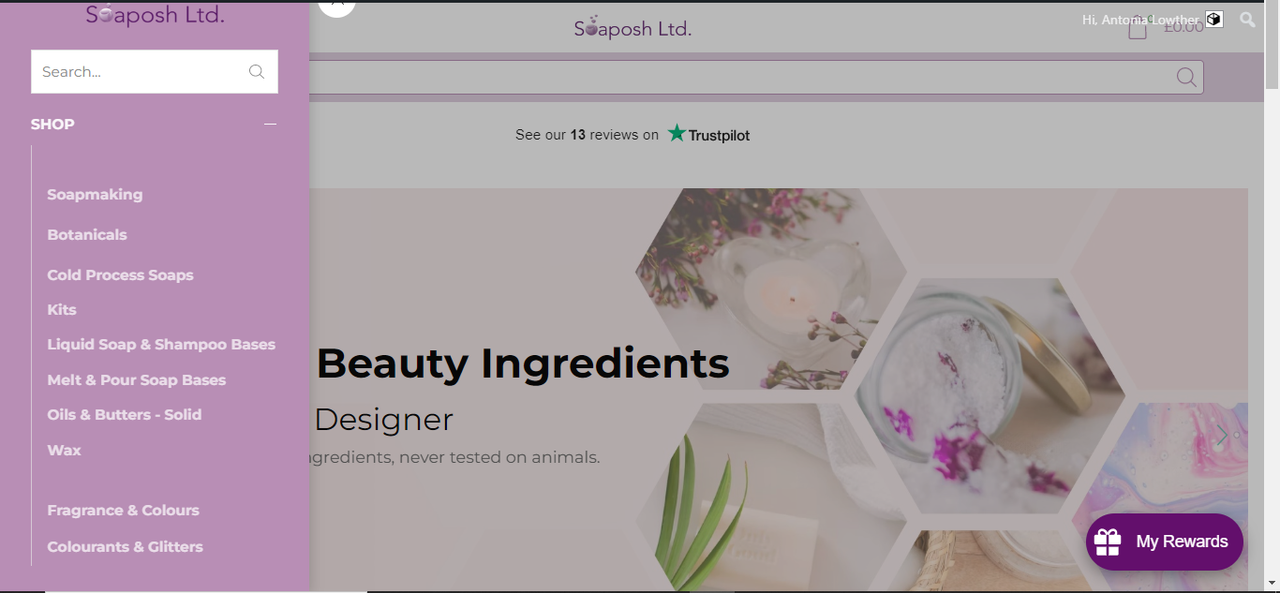Open Cold Process Soaps category
Viewport: 1280px width, 593px height.
(x=120, y=275)
